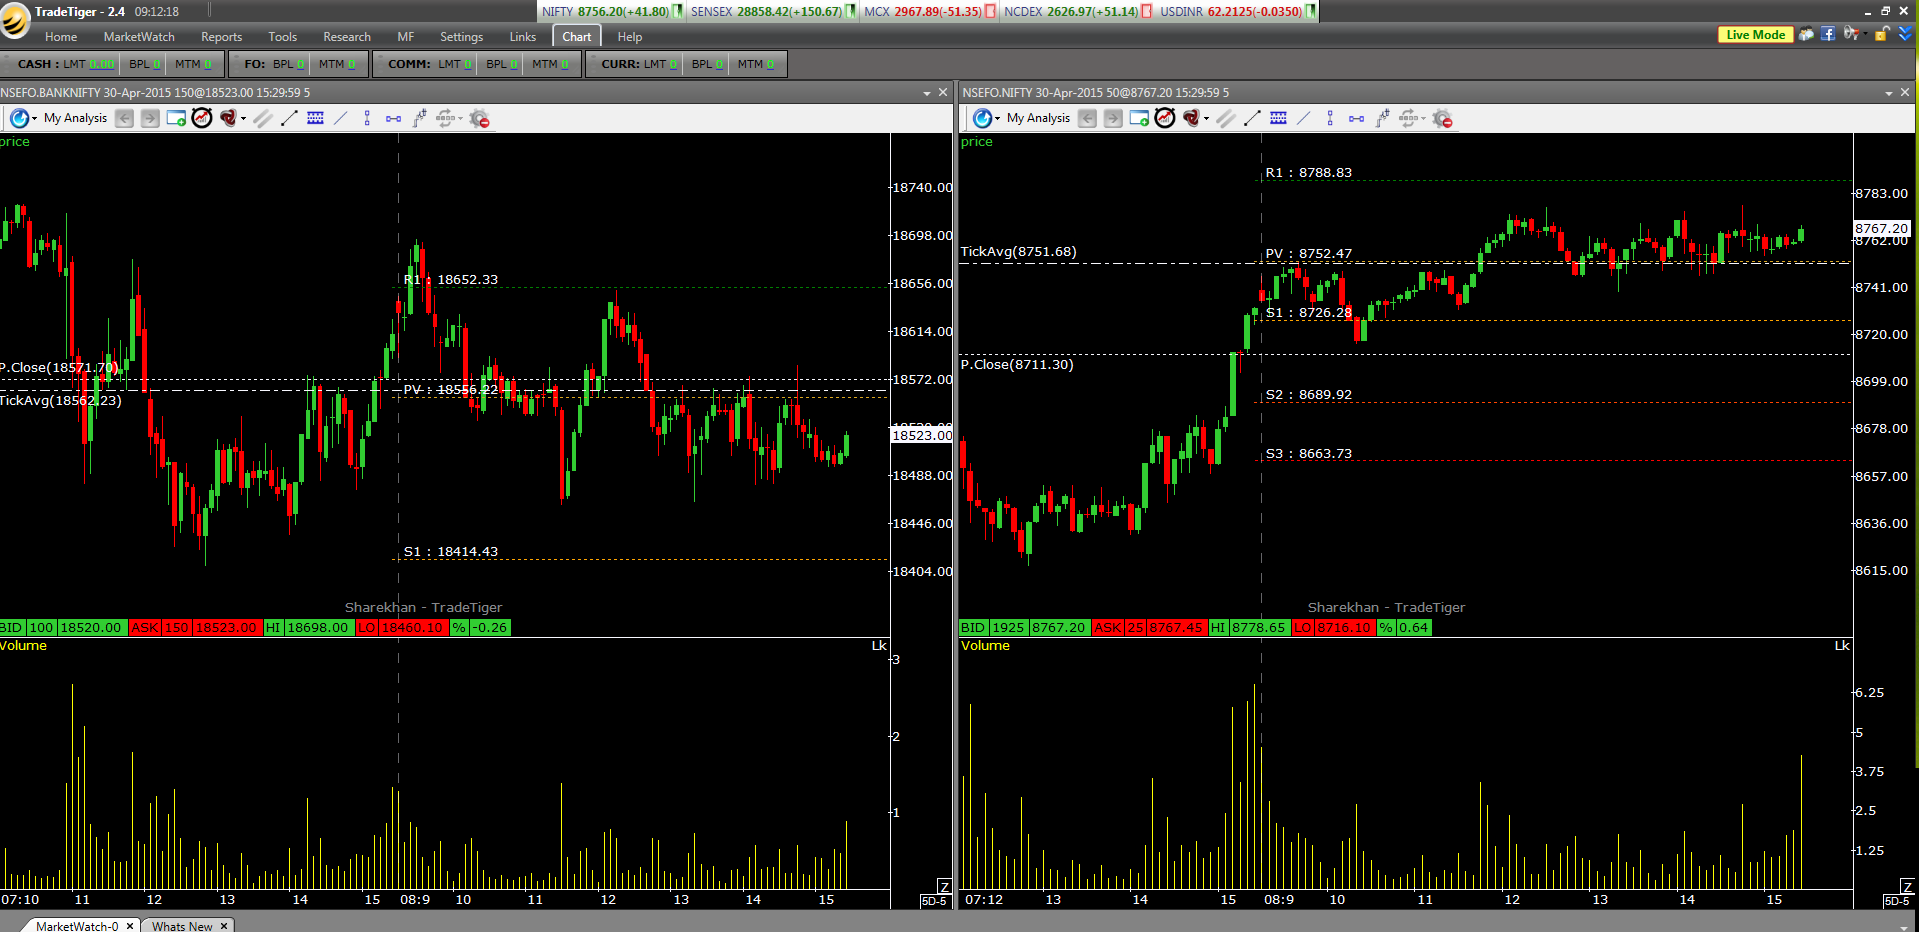Open the MF menu

405,37
